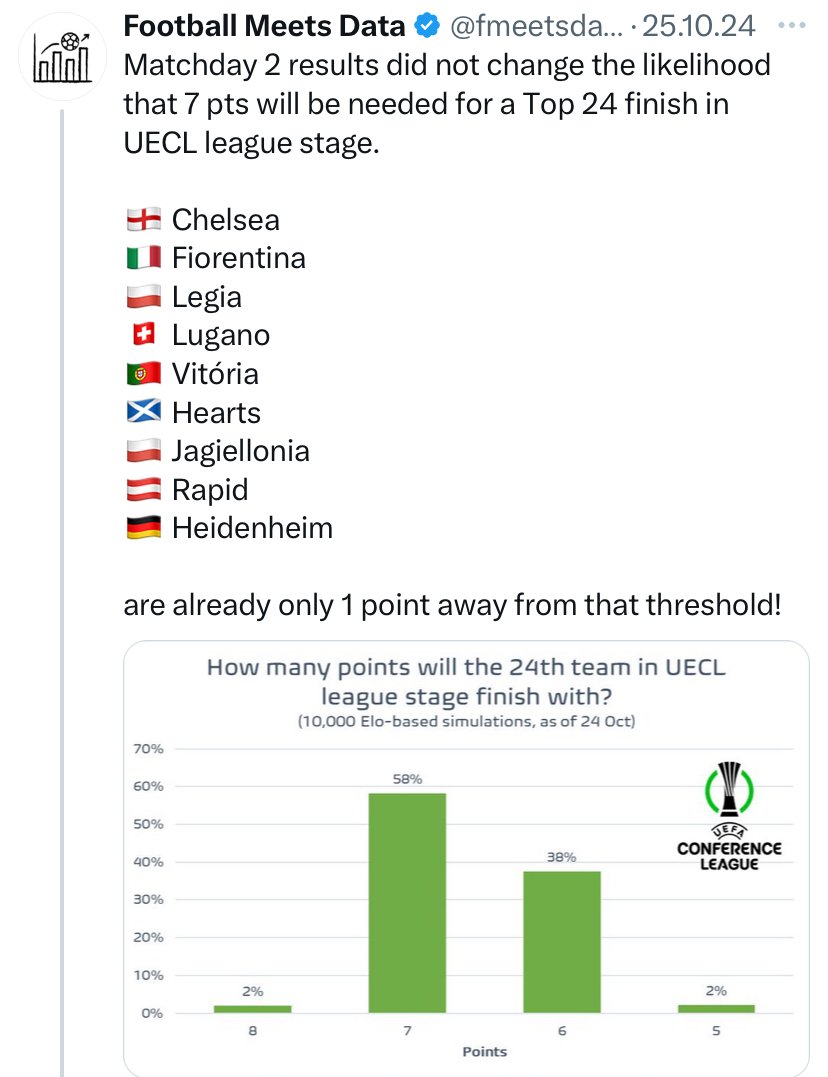Image resolution: width=828 pixels, height=1077 pixels.
Task: Click the Austria flag beside Rapid
Action: 144,490
